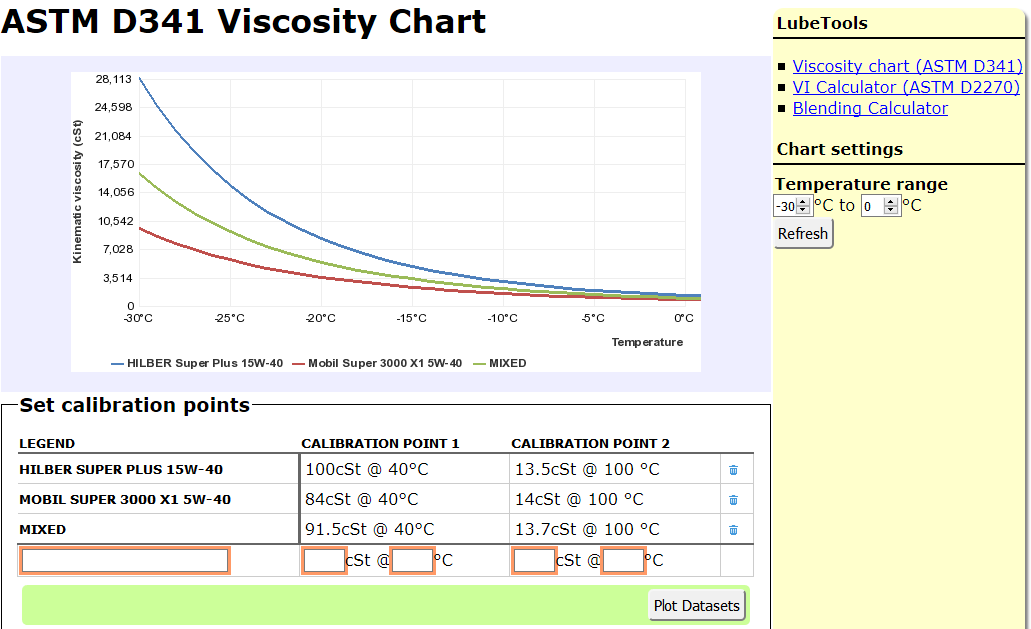The image size is (1031, 629).
Task: Open the VI Calculator (ASTM D2270) link
Action: coord(906,87)
